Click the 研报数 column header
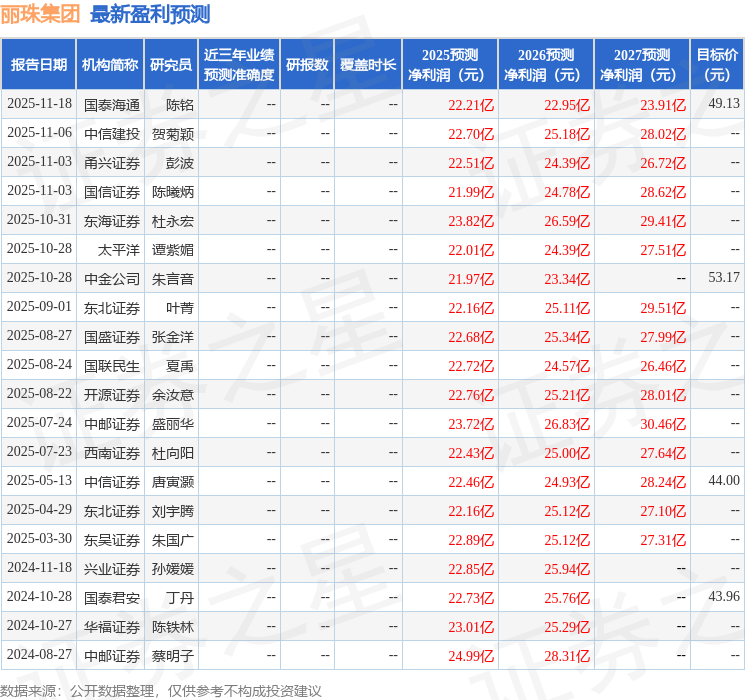The height and width of the screenshot is (700, 745). pyautogui.click(x=307, y=65)
